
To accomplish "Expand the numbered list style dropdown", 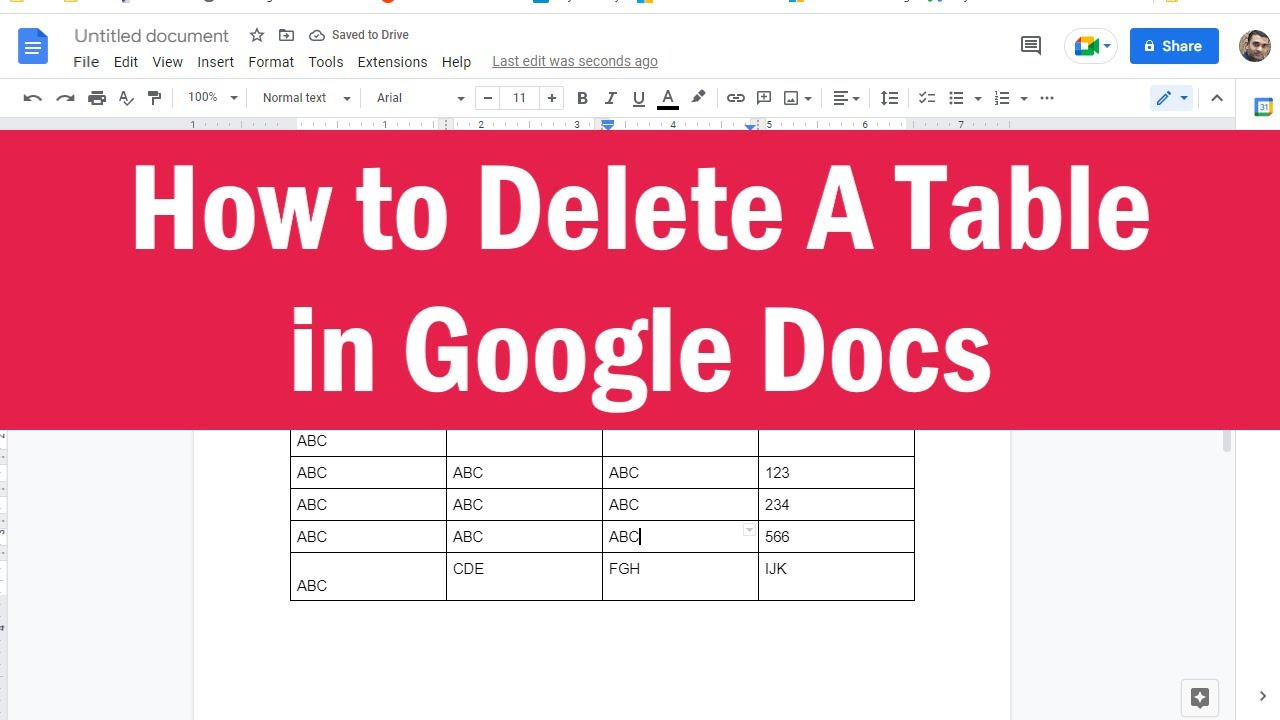I will coord(1023,98).
